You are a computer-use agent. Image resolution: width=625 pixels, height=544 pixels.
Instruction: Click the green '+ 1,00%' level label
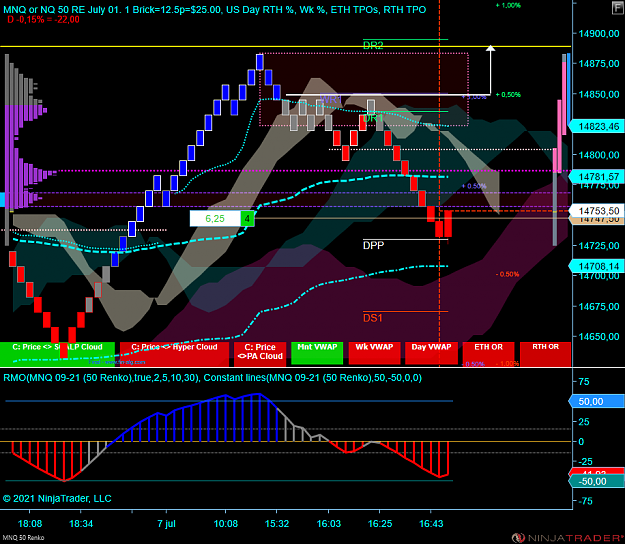508,6
